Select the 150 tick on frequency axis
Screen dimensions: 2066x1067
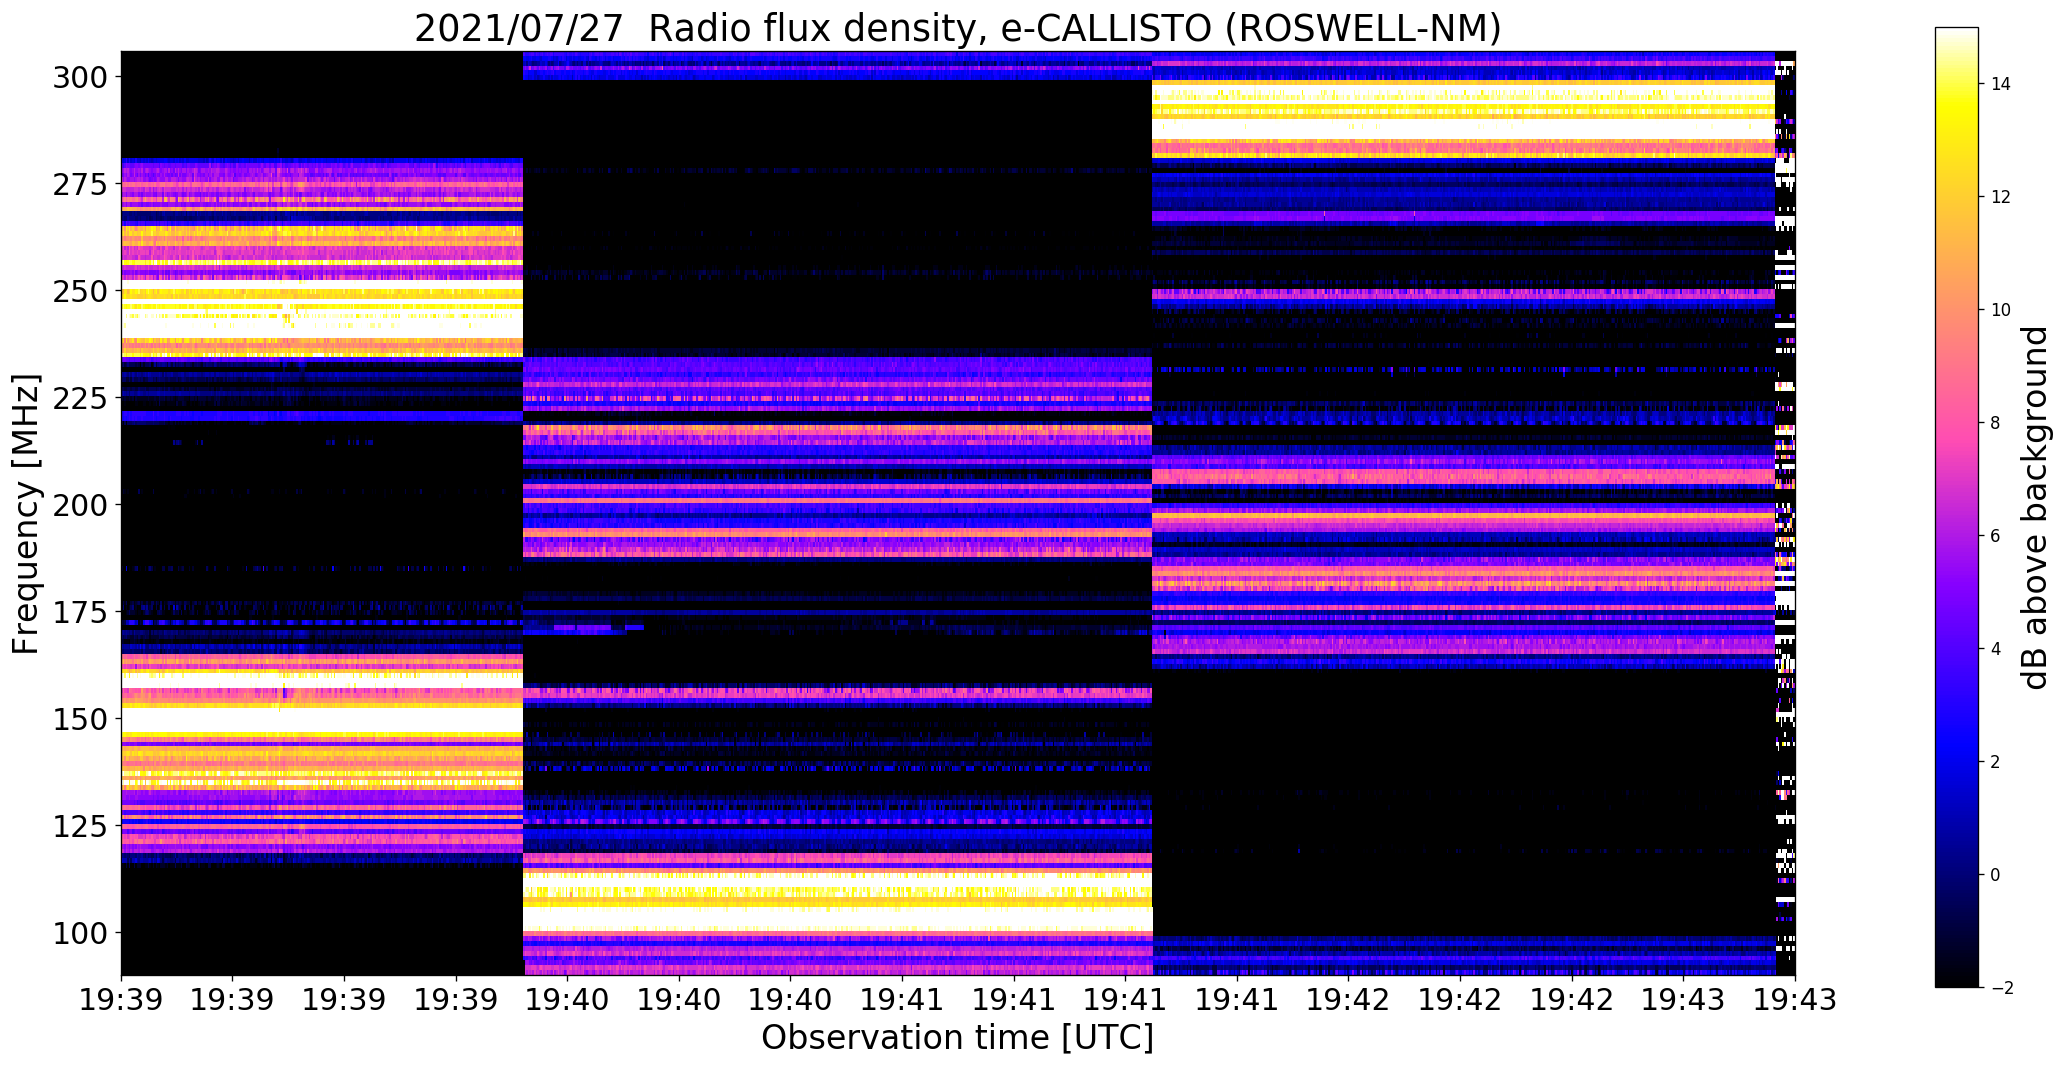(x=82, y=719)
